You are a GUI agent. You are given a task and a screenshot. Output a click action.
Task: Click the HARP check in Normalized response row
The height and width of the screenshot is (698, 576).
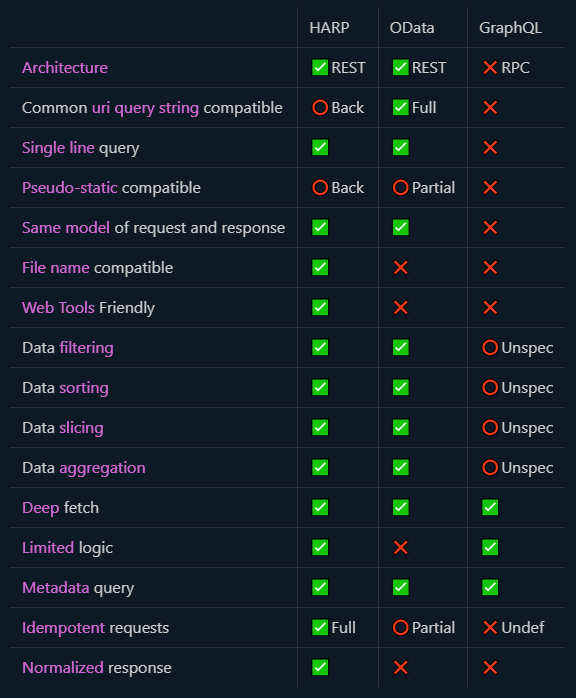[x=320, y=668]
